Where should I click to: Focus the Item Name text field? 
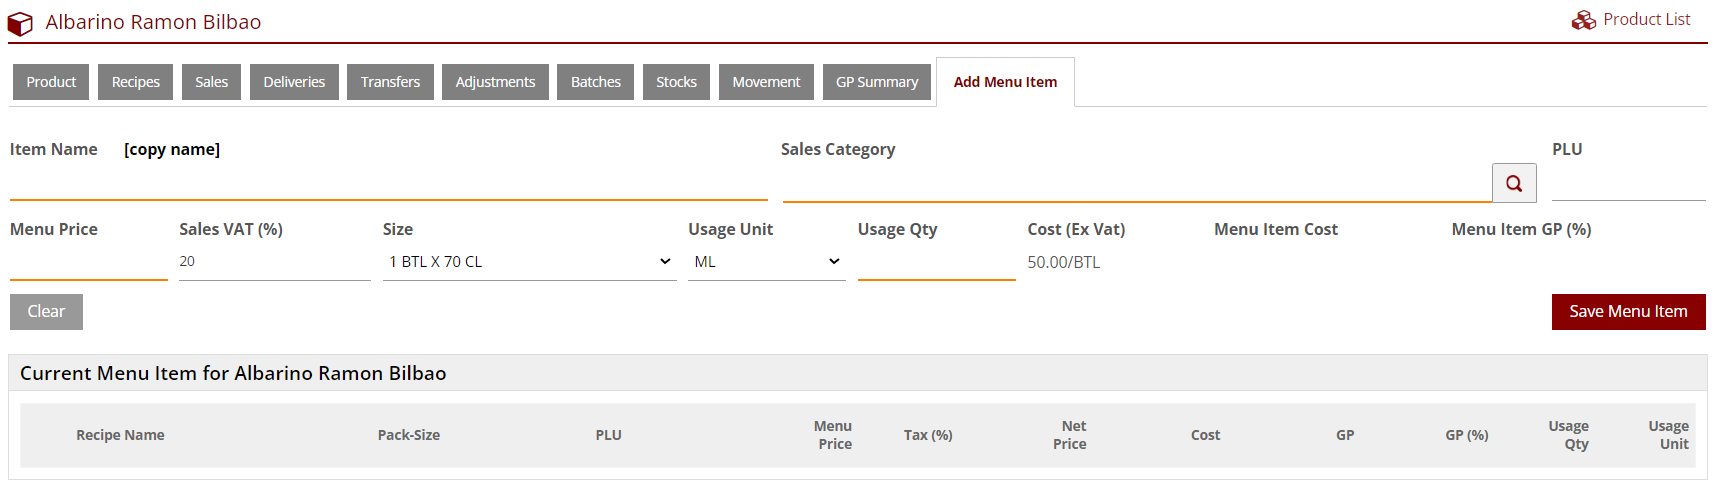[x=388, y=184]
